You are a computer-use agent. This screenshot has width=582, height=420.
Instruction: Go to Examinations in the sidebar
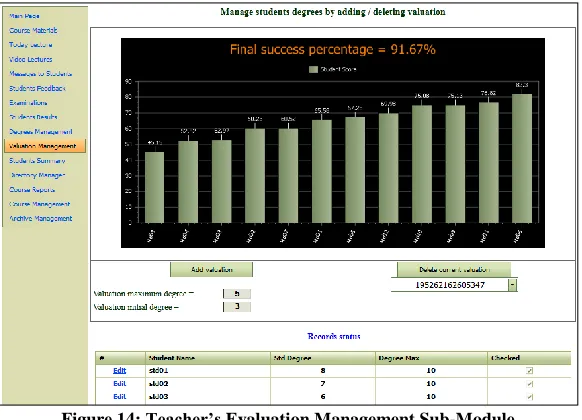[x=28, y=103]
